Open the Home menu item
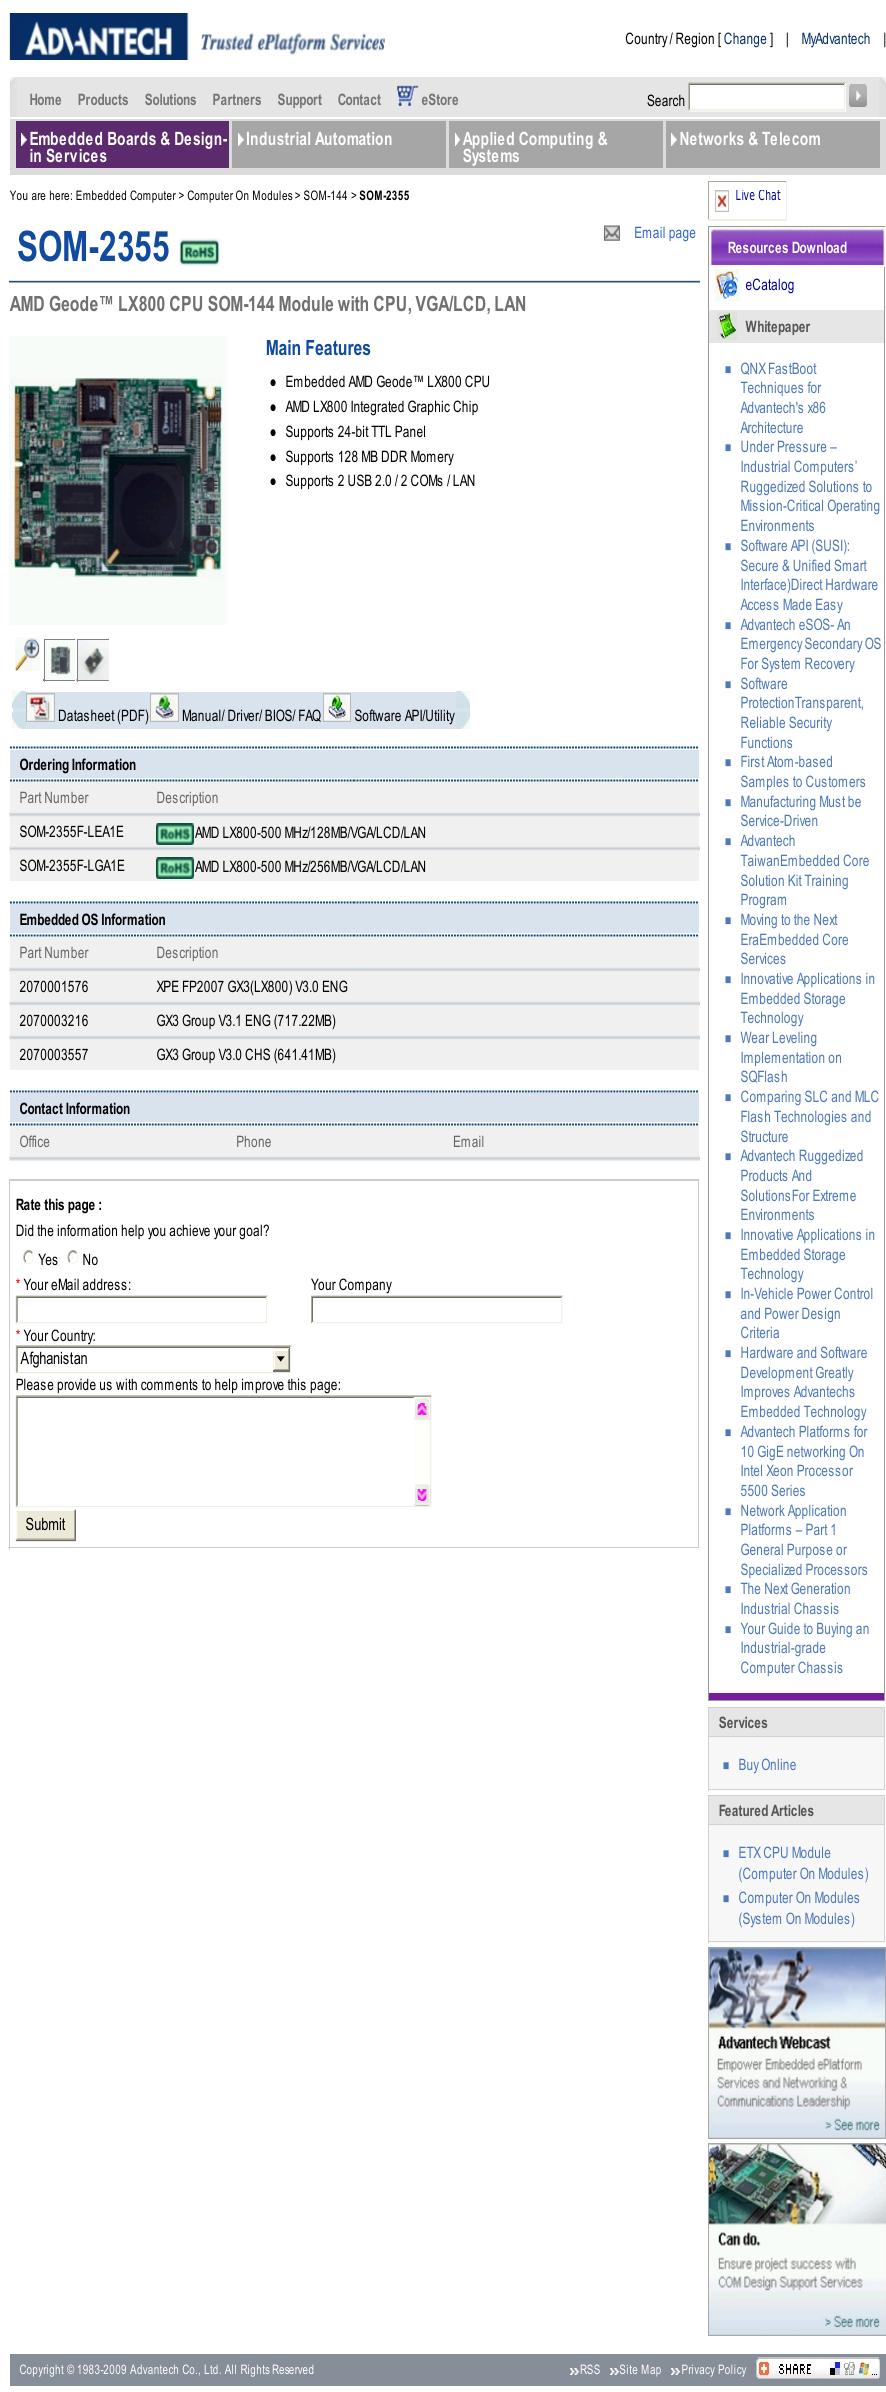This screenshot has width=886, height=2392. [45, 100]
